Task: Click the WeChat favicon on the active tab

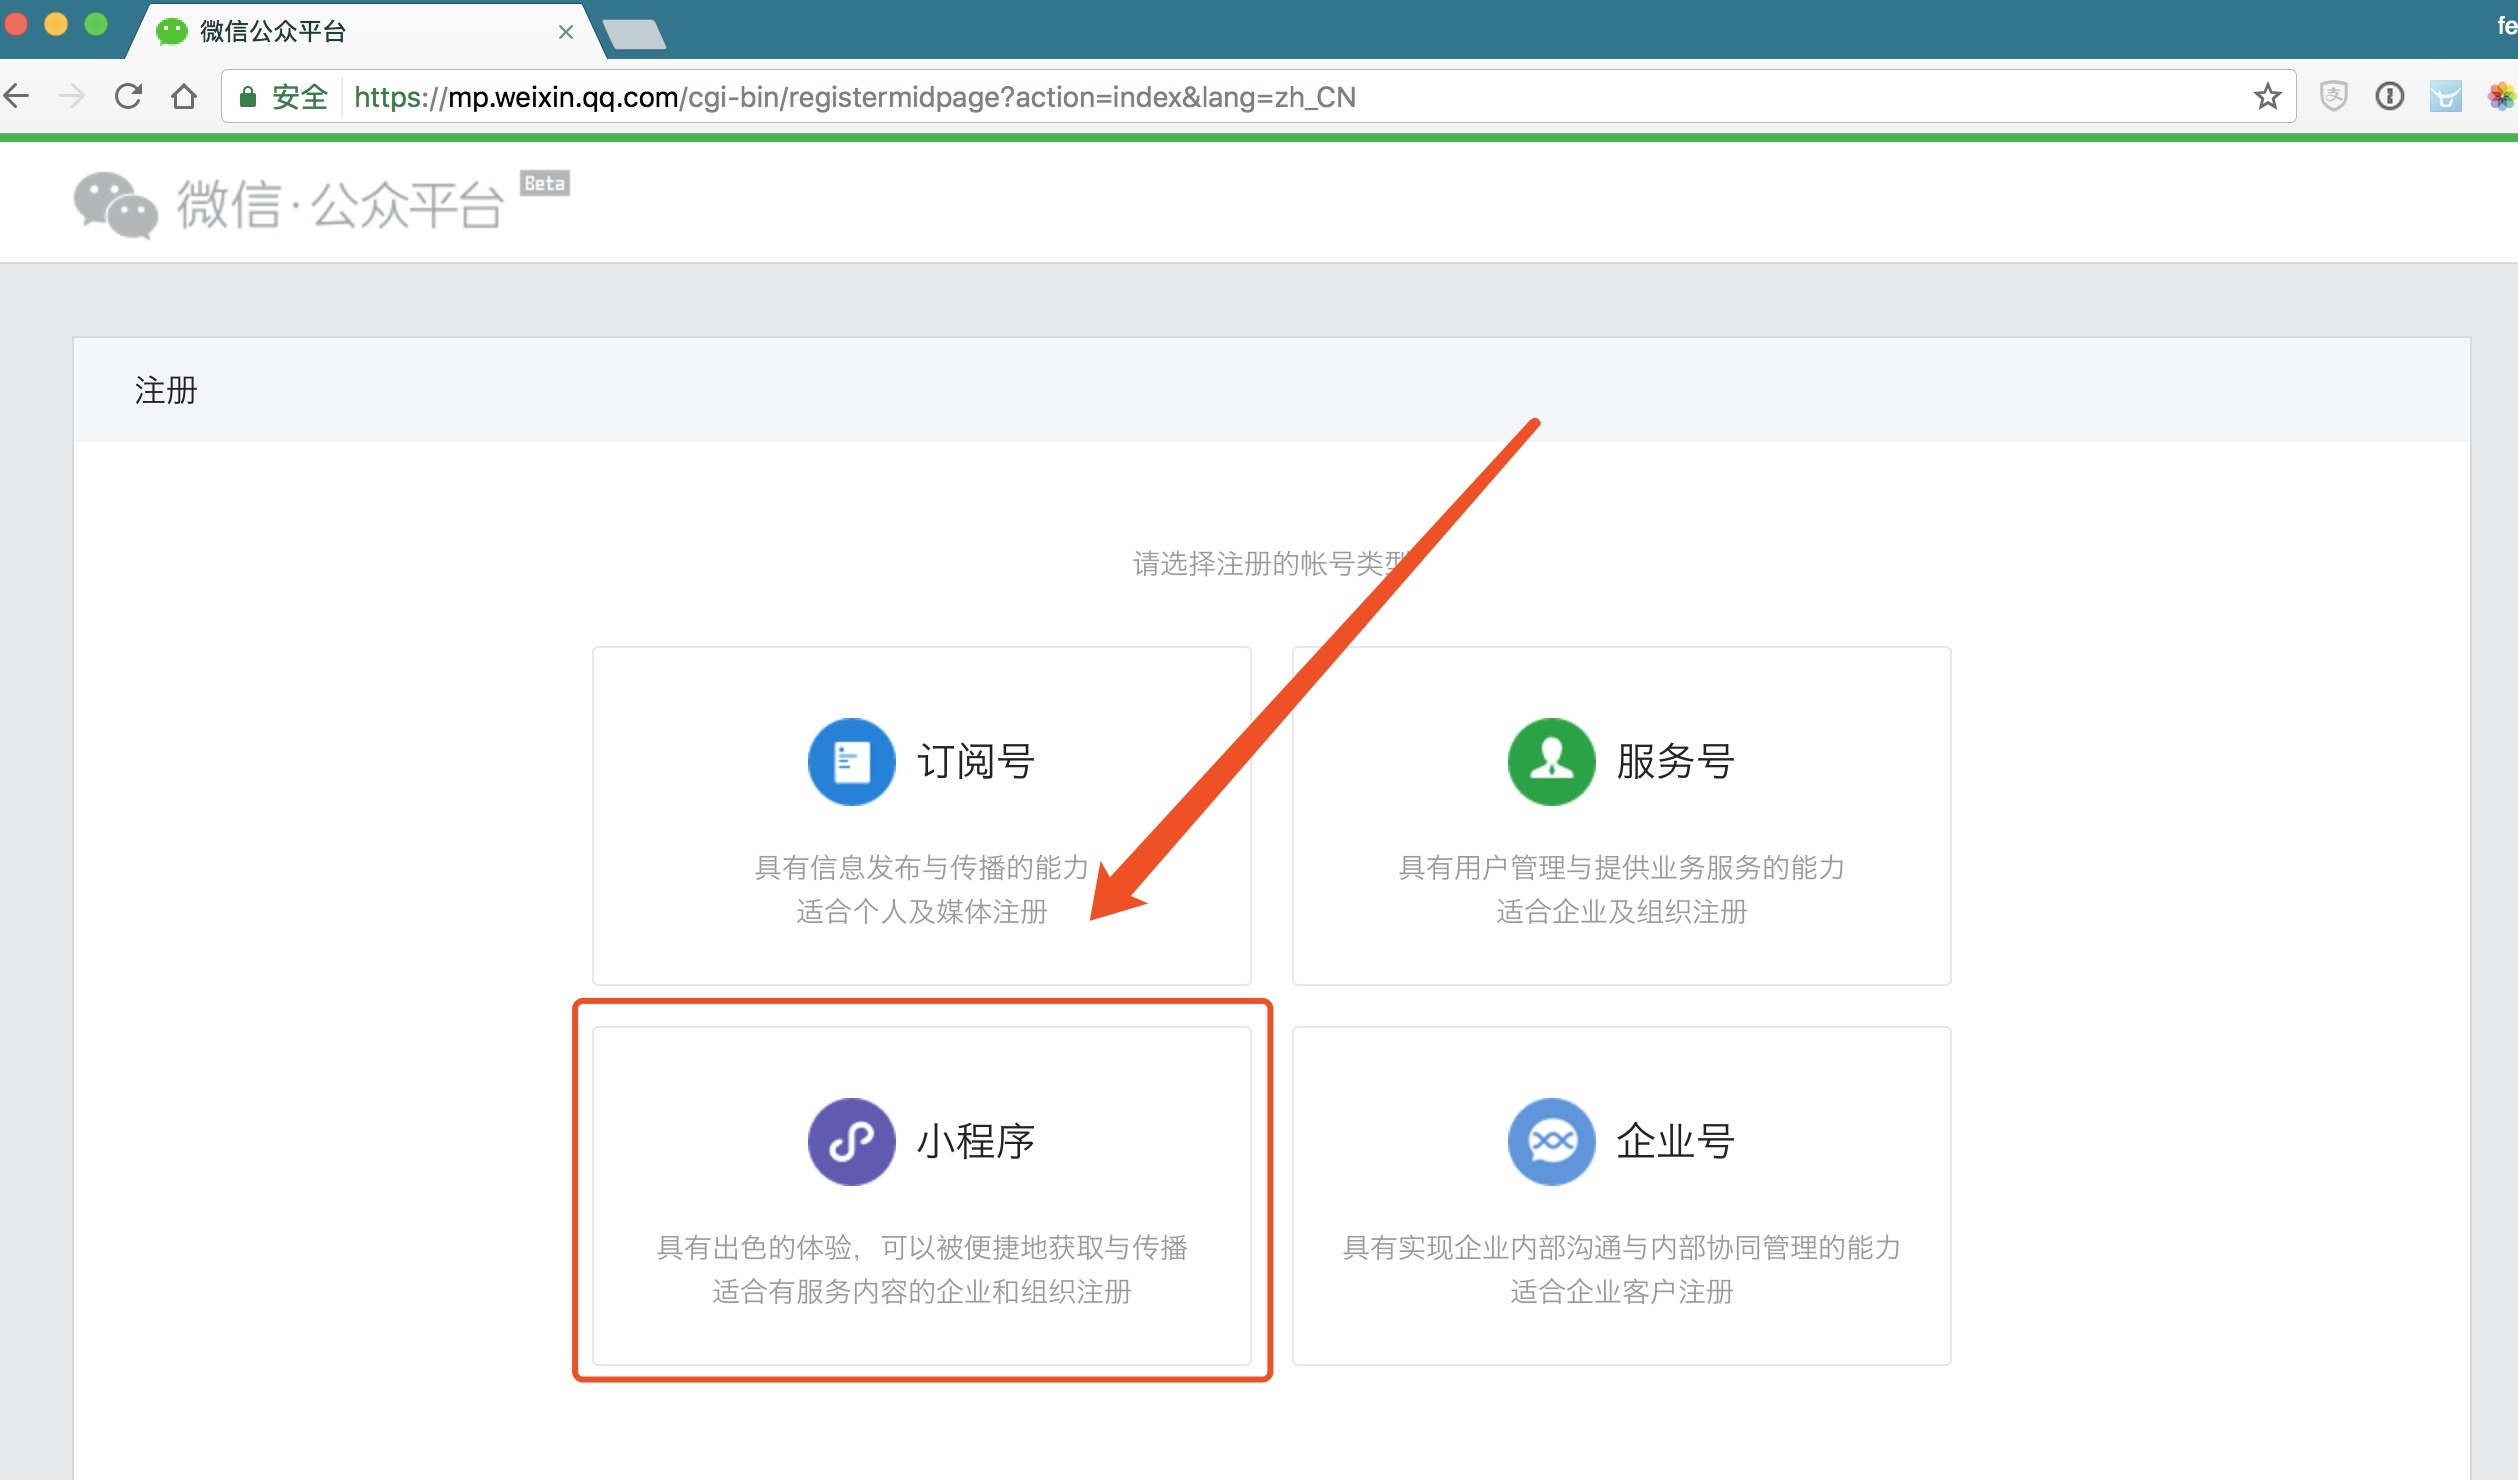Action: point(172,31)
